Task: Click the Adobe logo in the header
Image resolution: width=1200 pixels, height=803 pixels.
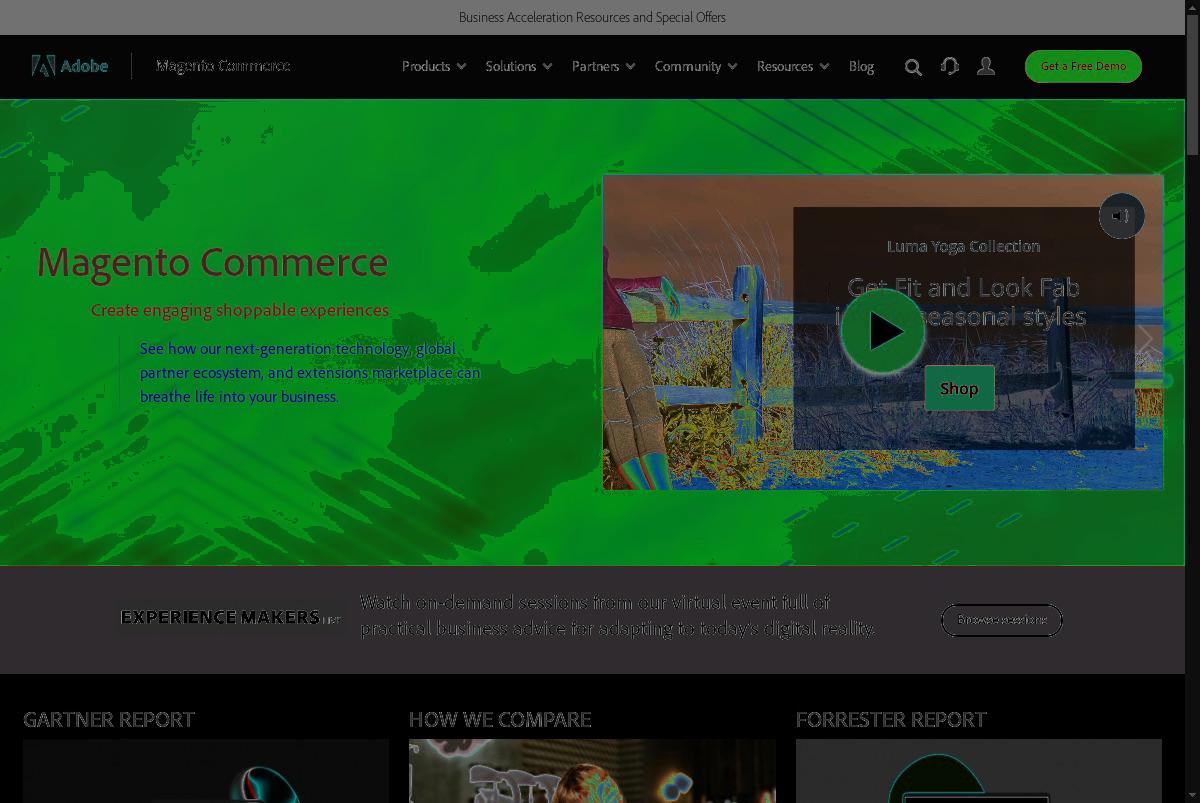Action: click(69, 66)
